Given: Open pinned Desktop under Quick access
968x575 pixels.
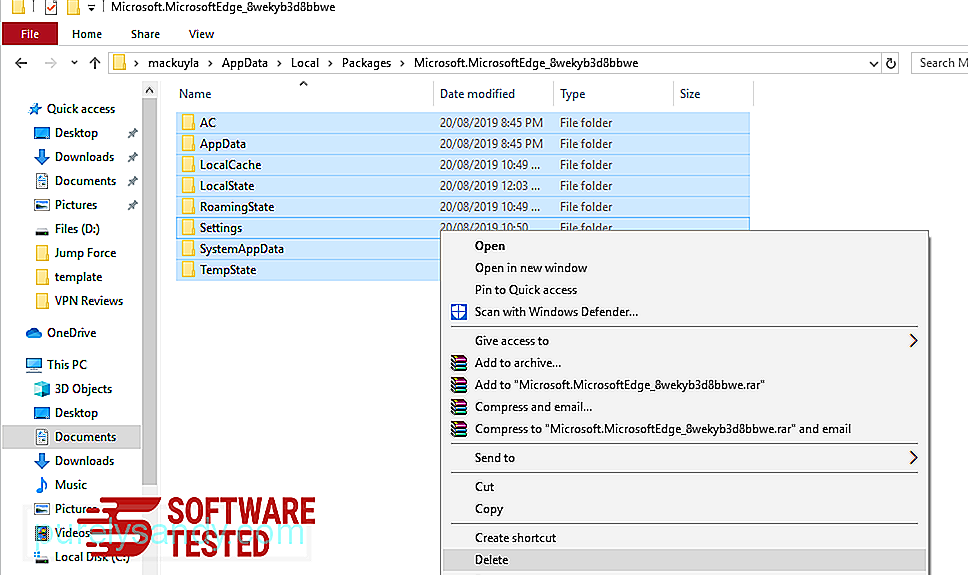Looking at the screenshot, I should click(76, 133).
